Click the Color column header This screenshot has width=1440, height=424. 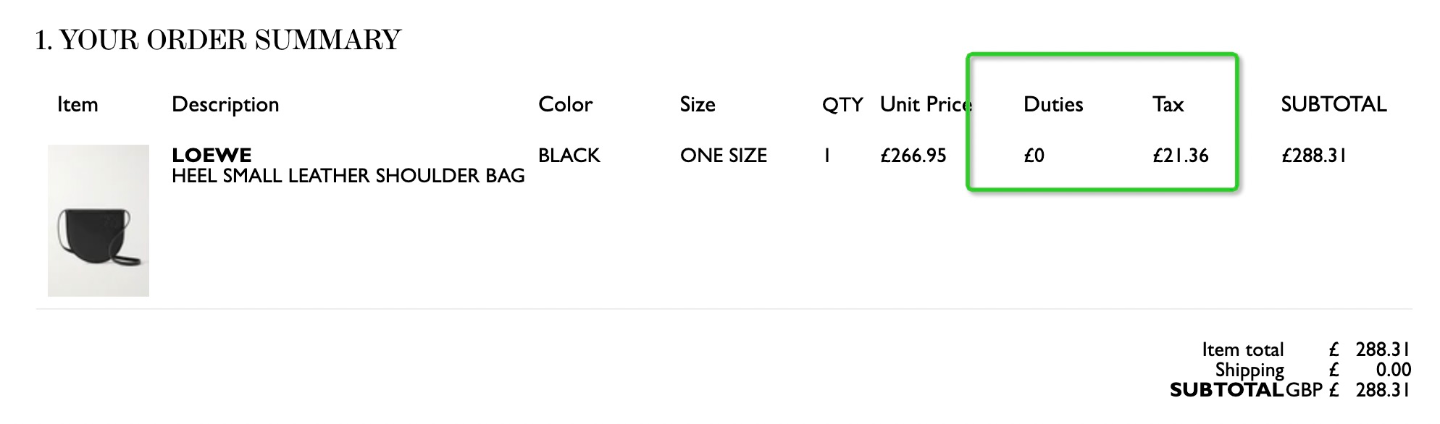coord(565,104)
